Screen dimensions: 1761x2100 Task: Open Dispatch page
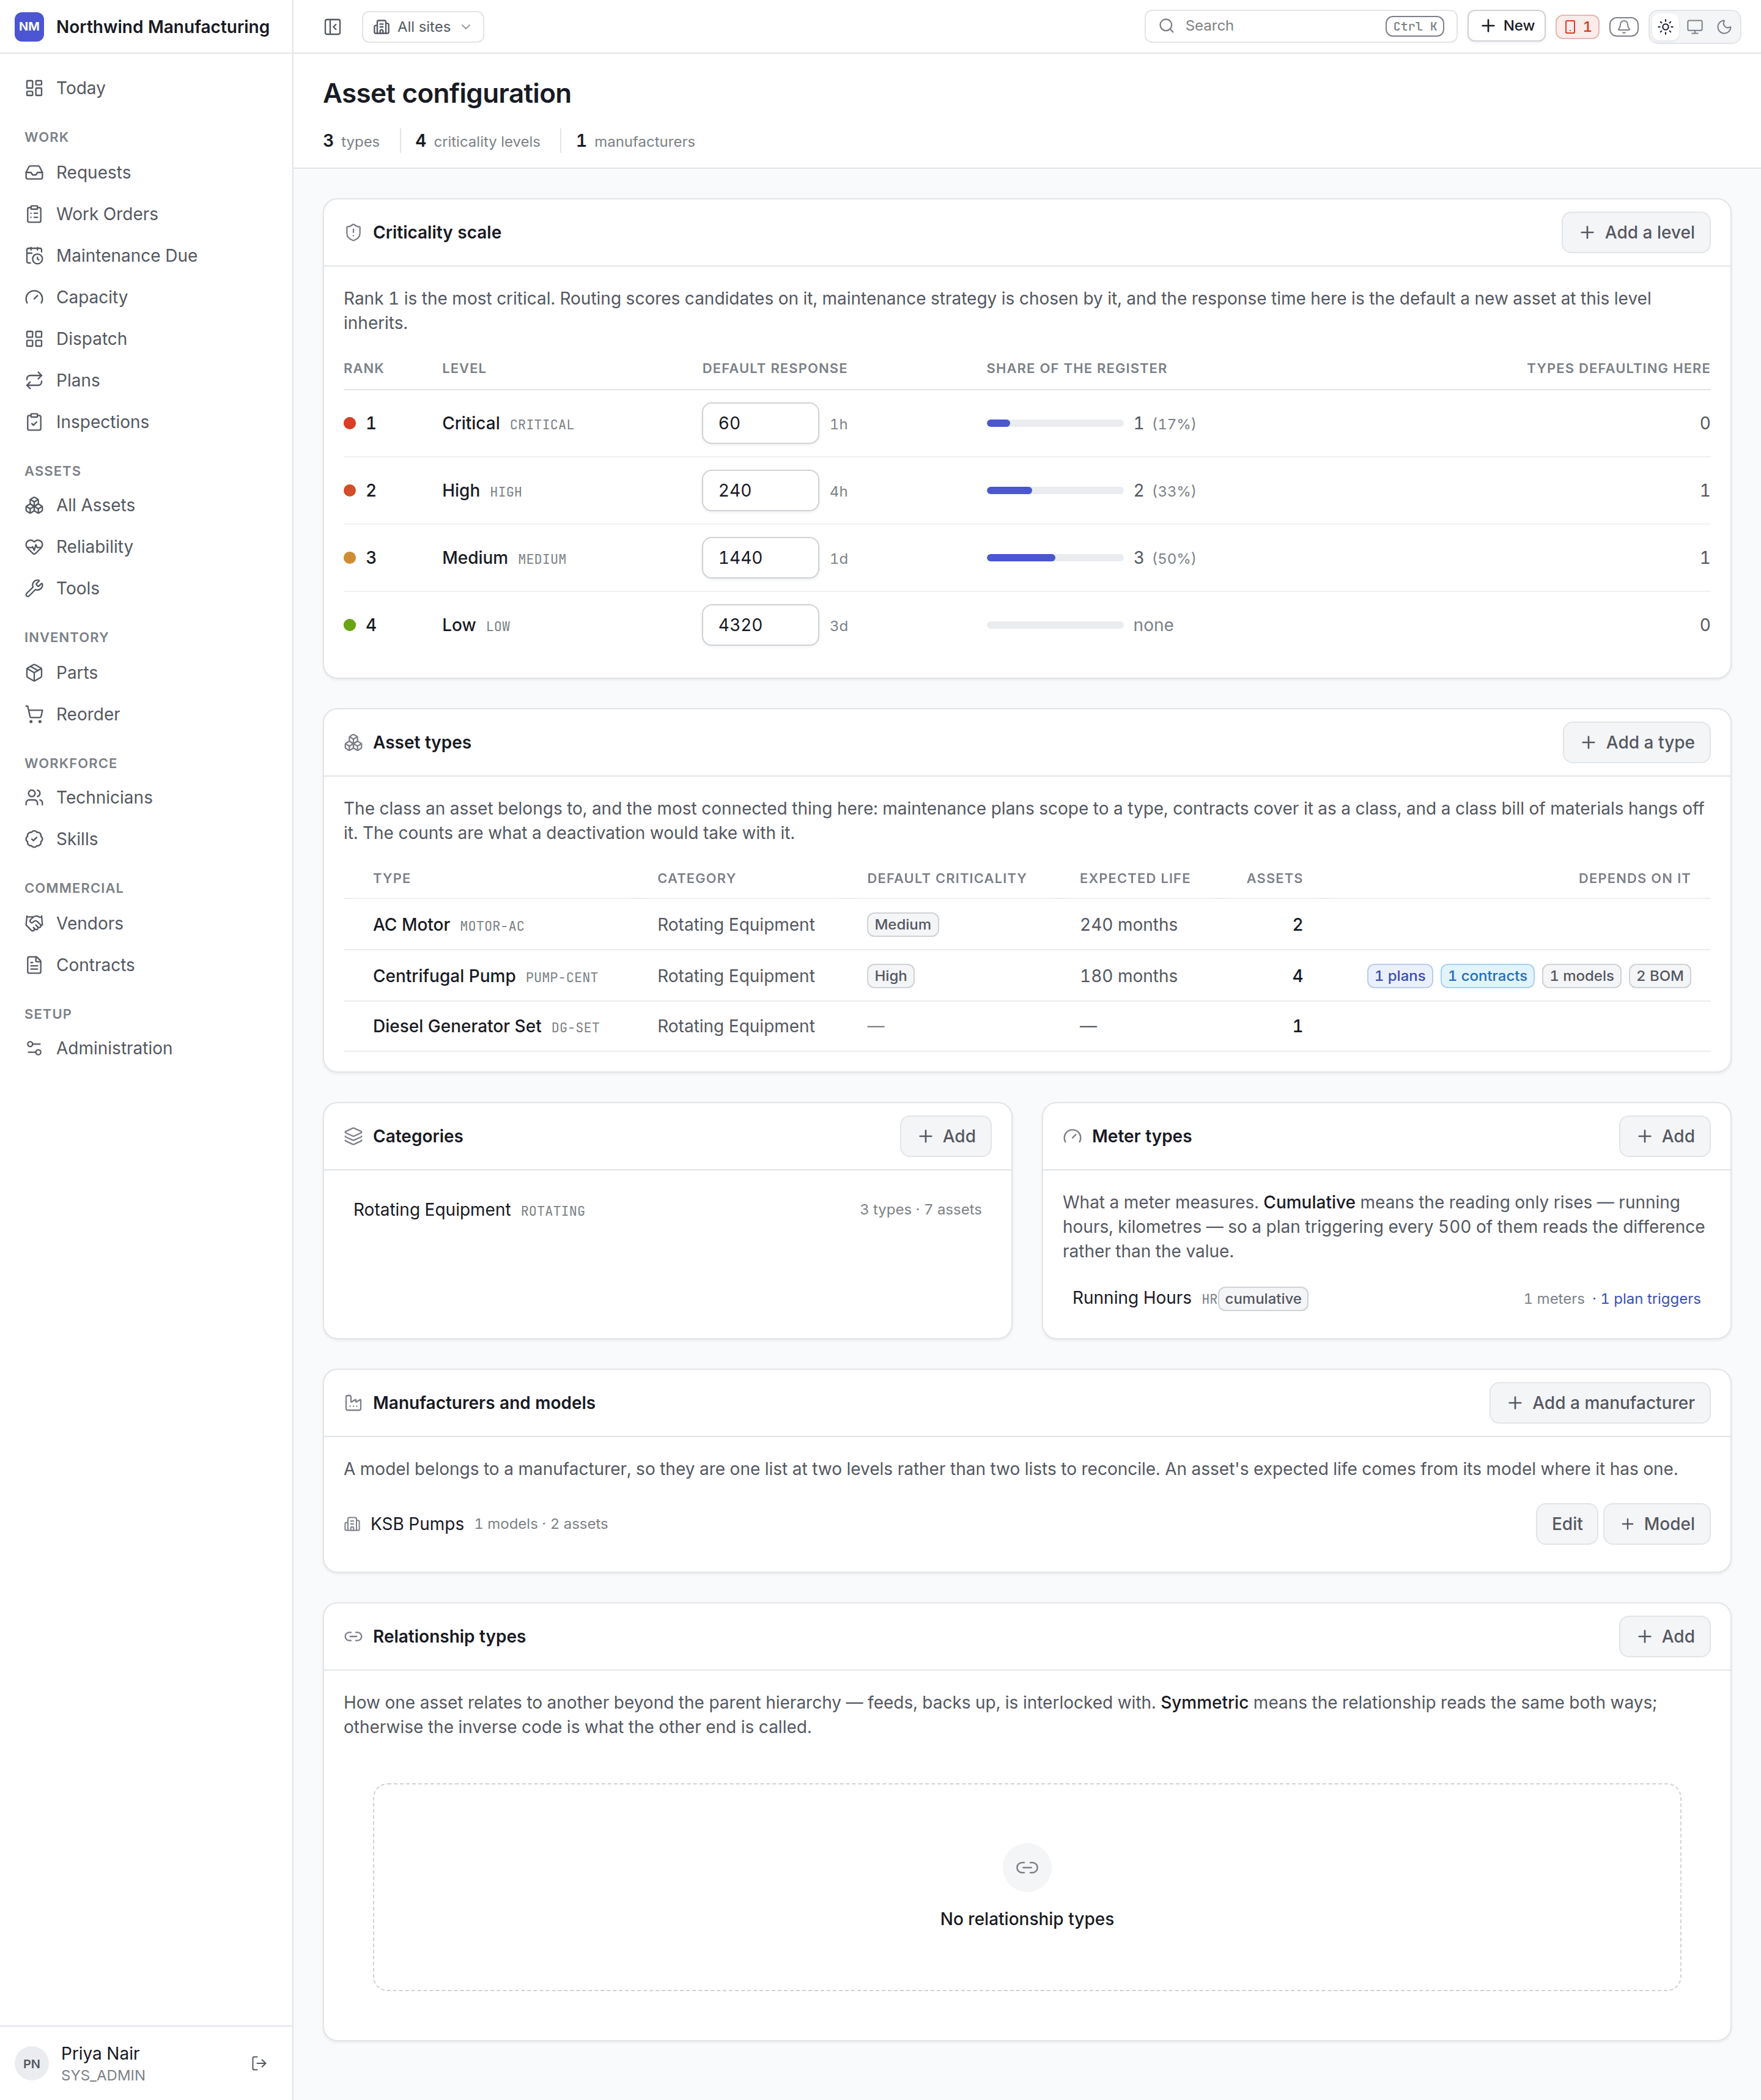click(146, 338)
